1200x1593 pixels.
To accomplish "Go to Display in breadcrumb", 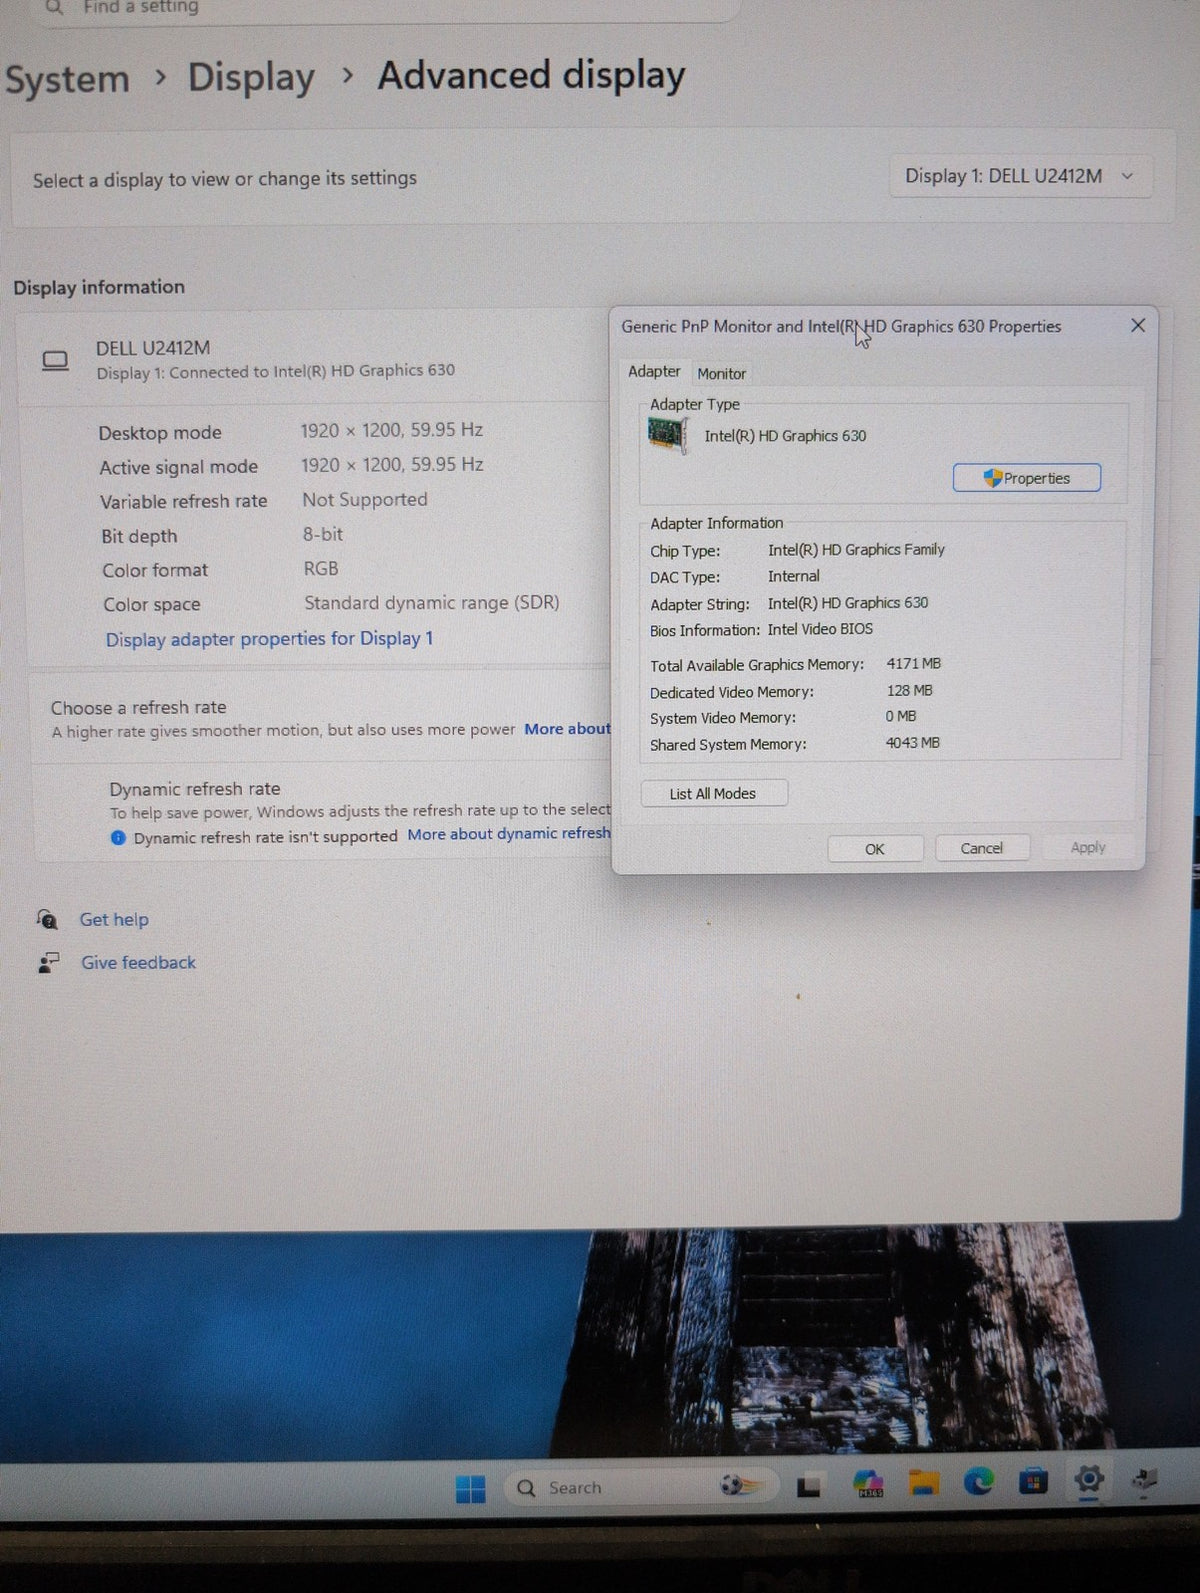I will [x=251, y=77].
